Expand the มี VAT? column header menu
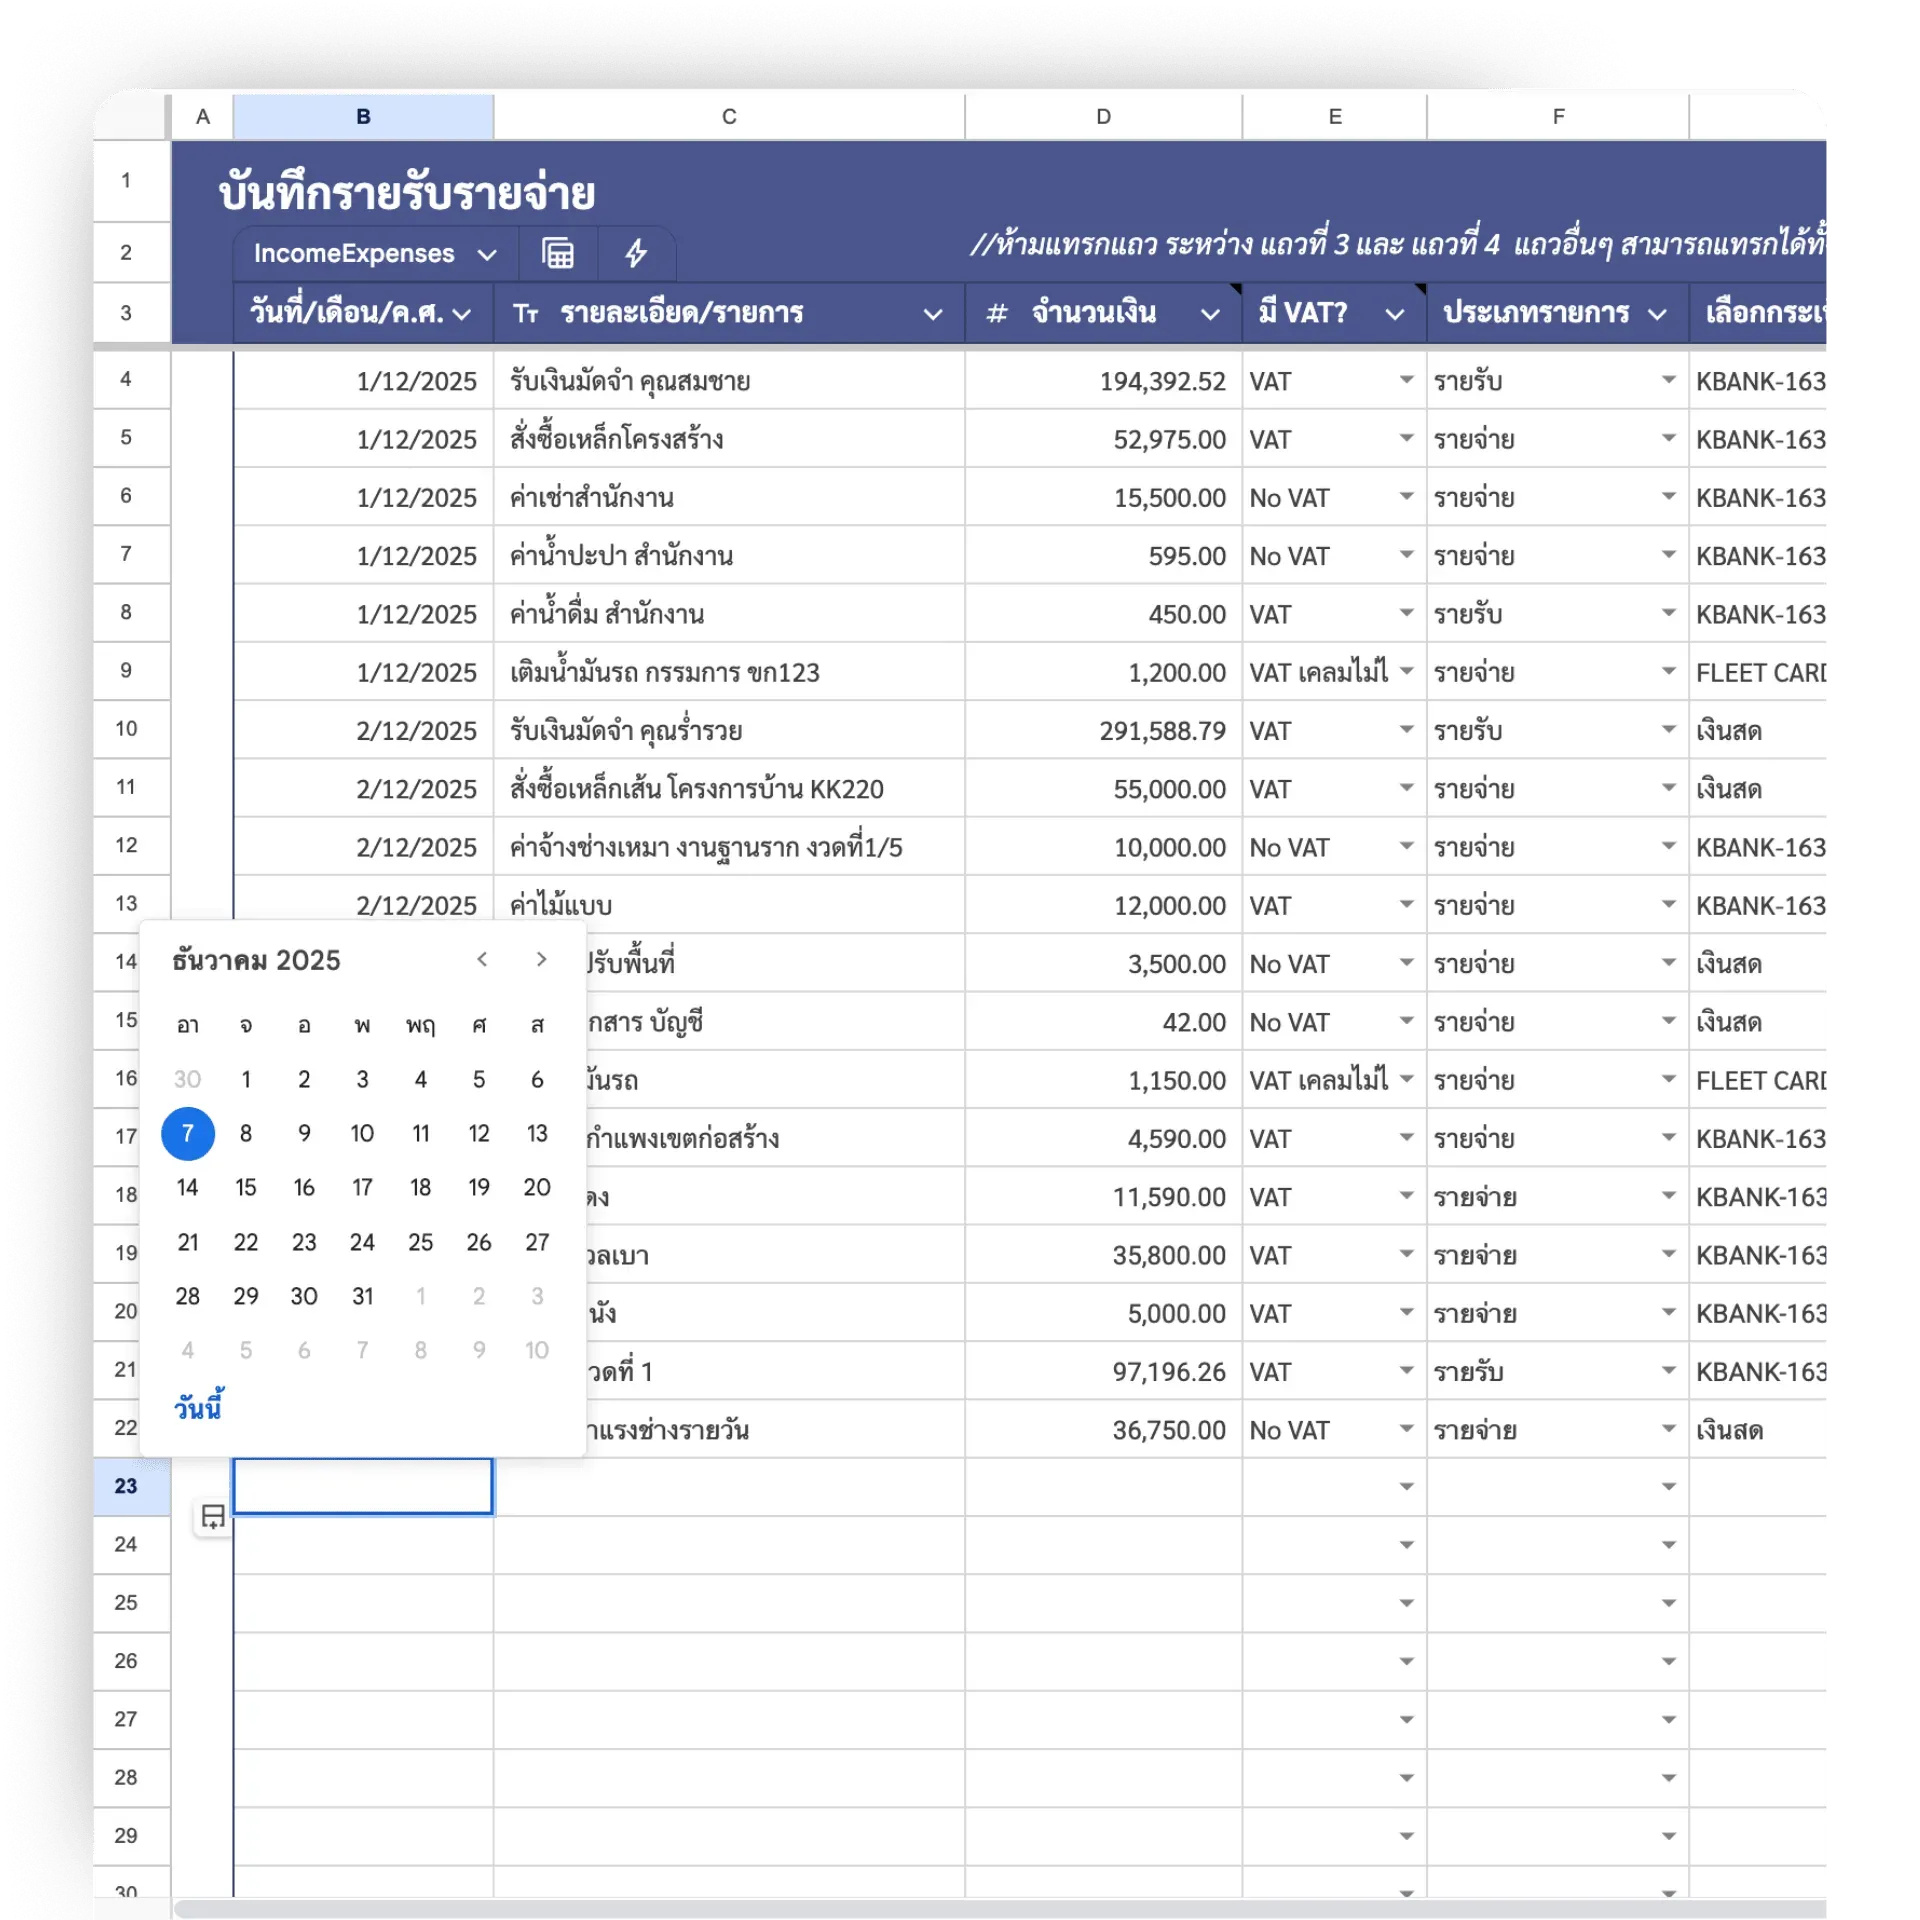The width and height of the screenshot is (1920, 1920). (x=1395, y=314)
